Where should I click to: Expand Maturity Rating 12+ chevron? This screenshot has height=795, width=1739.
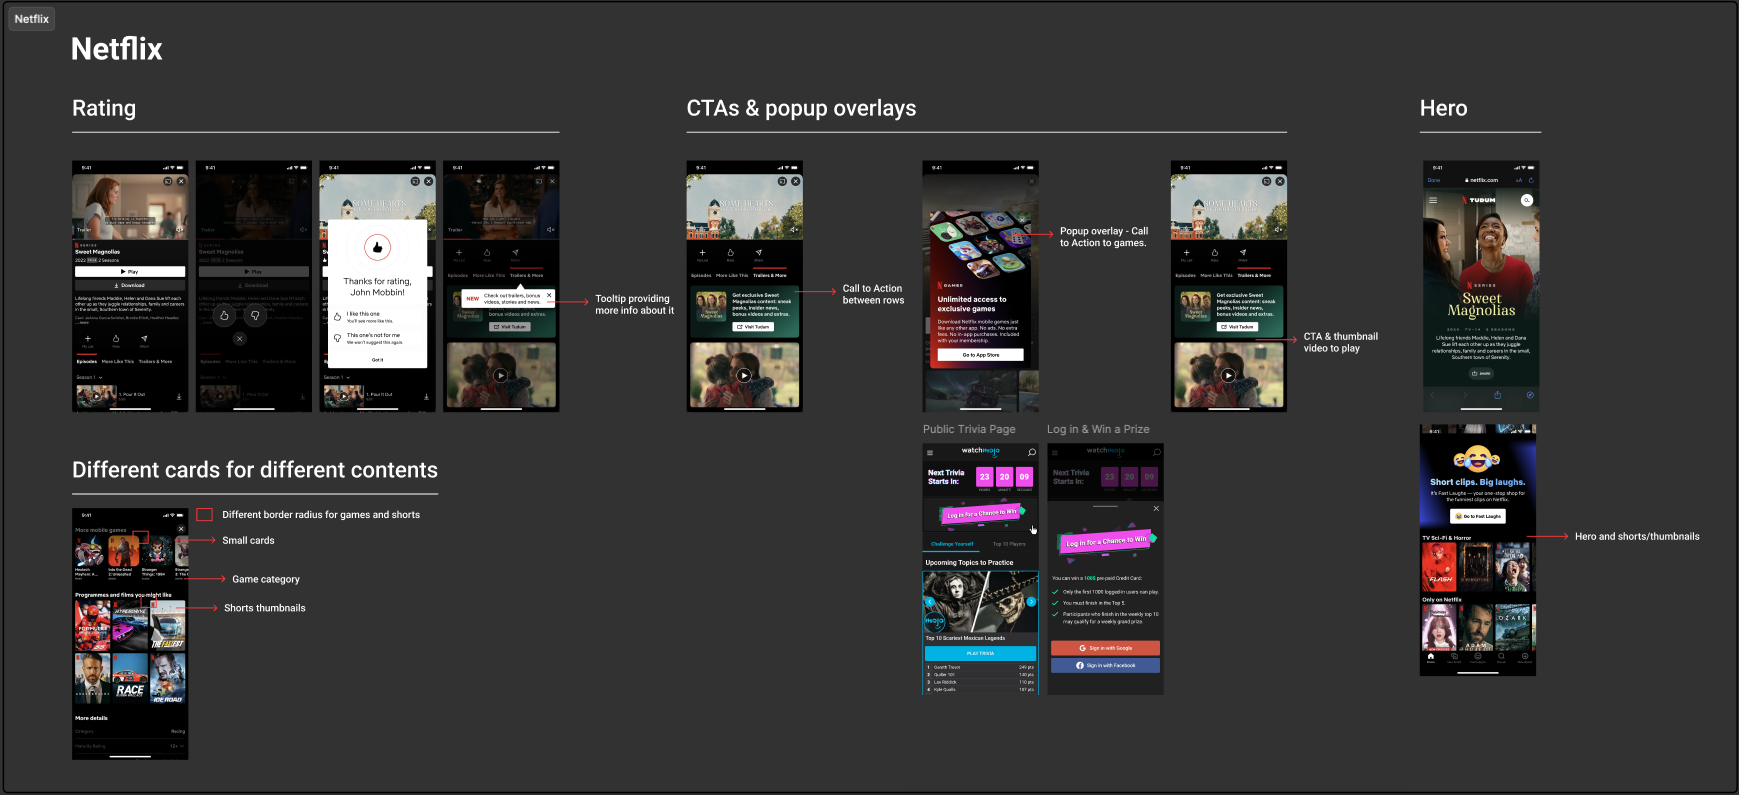(182, 746)
